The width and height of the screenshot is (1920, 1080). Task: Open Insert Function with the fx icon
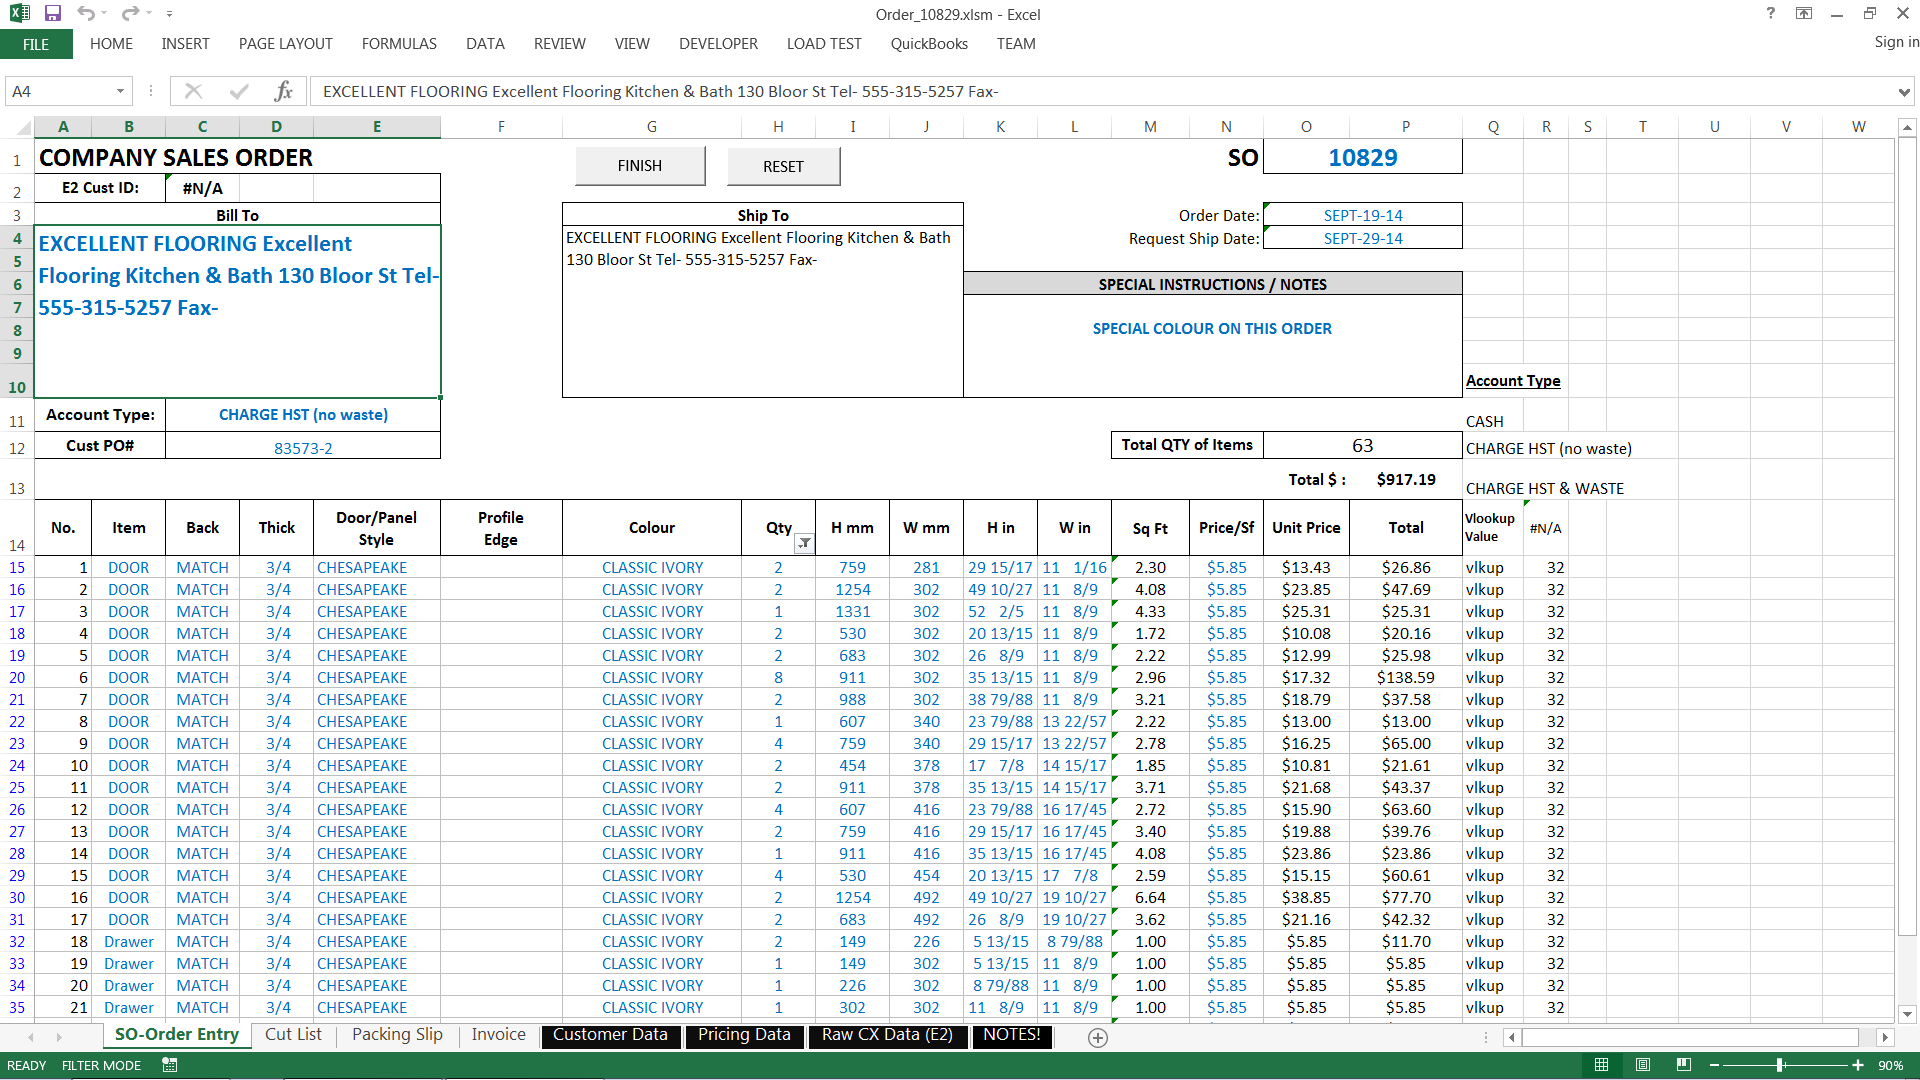[x=284, y=91]
